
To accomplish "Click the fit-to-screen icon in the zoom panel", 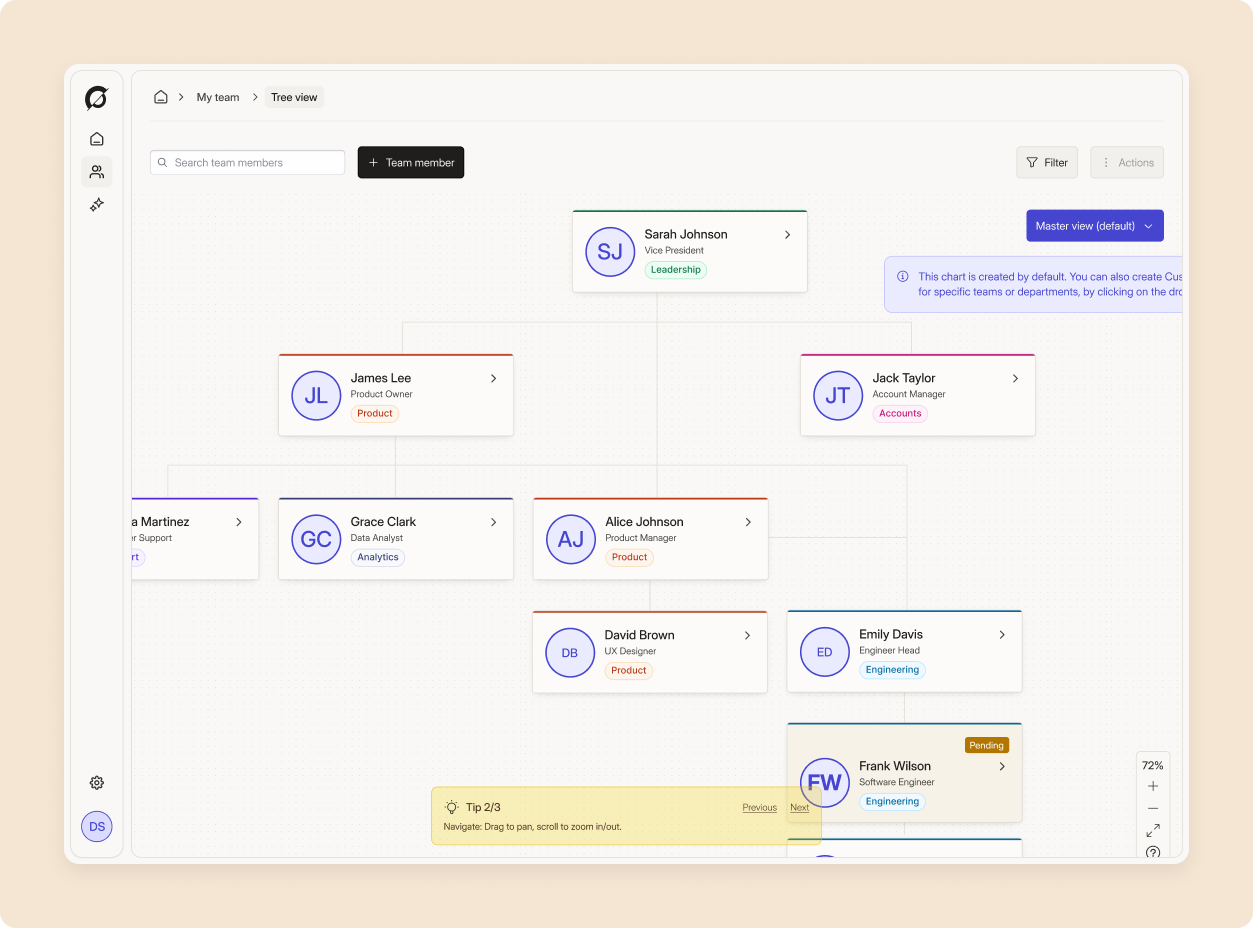I will coord(1152,829).
